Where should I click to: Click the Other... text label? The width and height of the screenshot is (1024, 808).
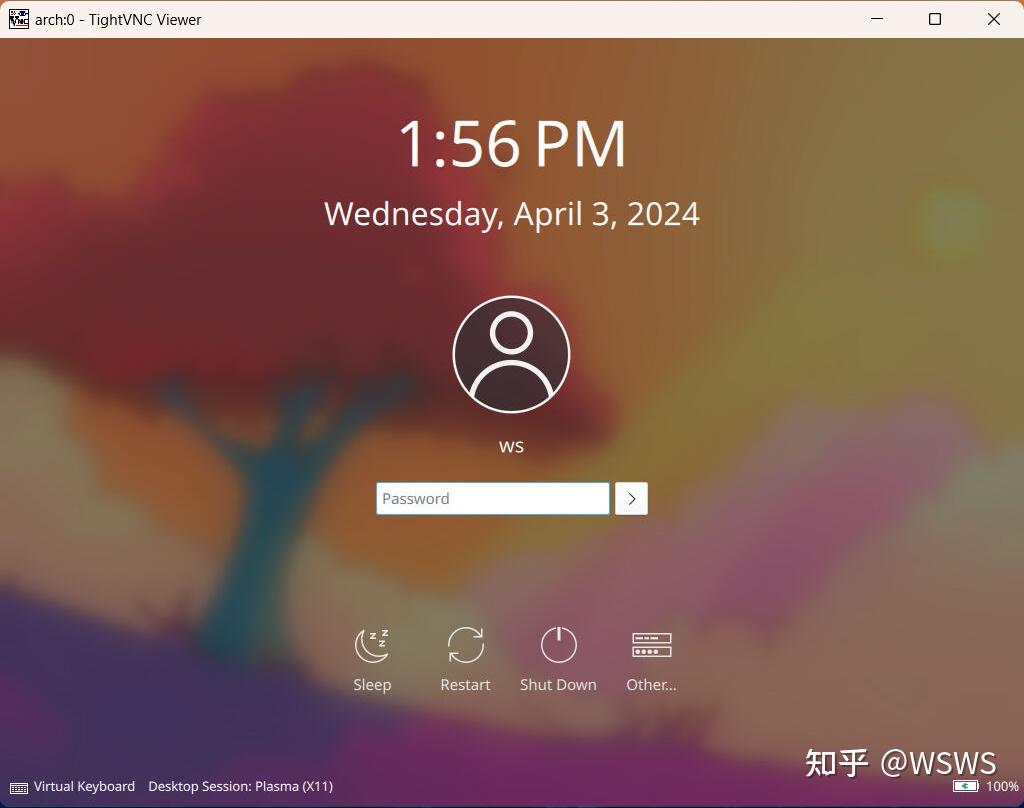click(651, 684)
